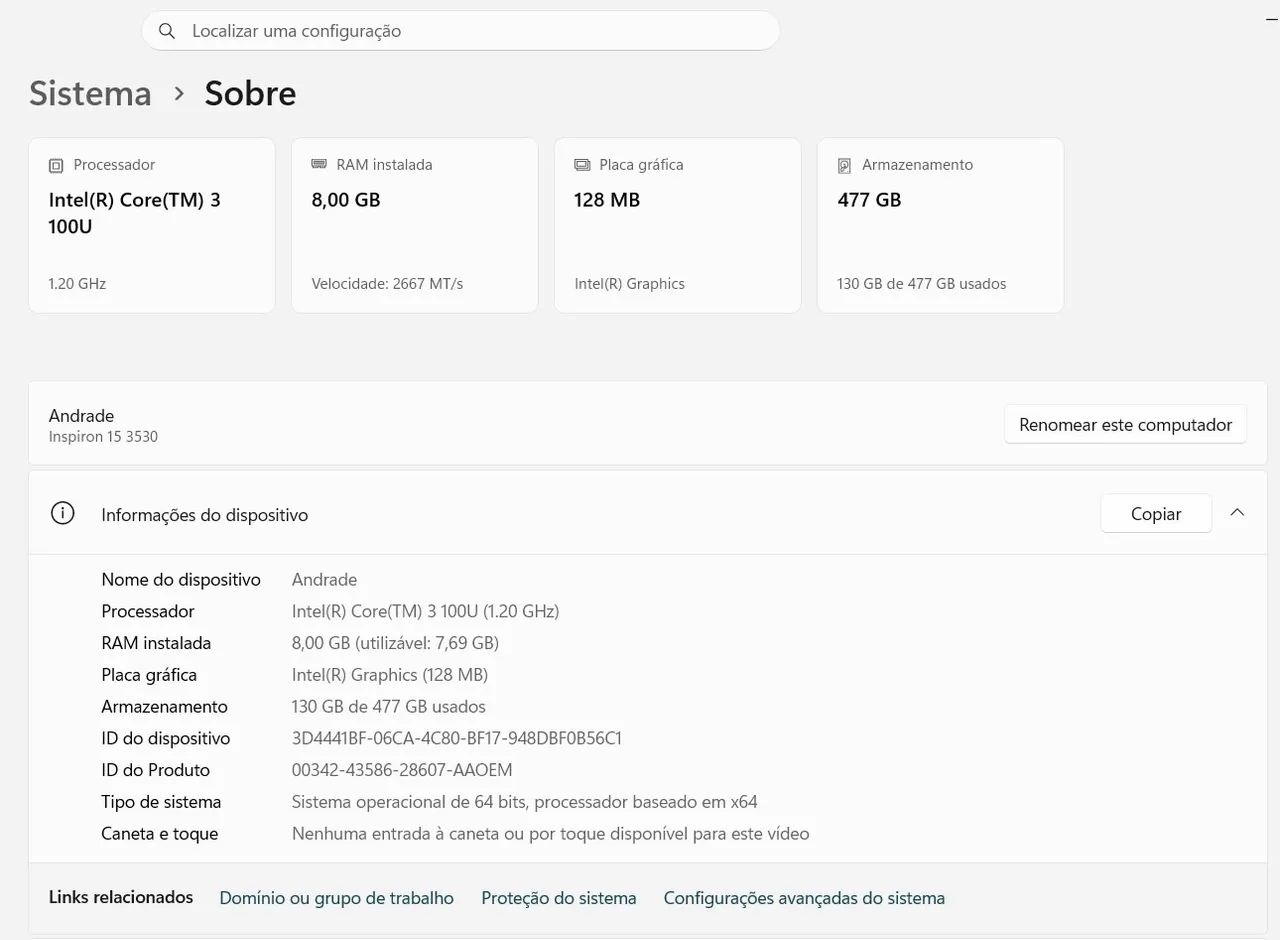1280x940 pixels.
Task: Select the product ID value 00342-43586-28607-AAOEM
Action: click(402, 770)
